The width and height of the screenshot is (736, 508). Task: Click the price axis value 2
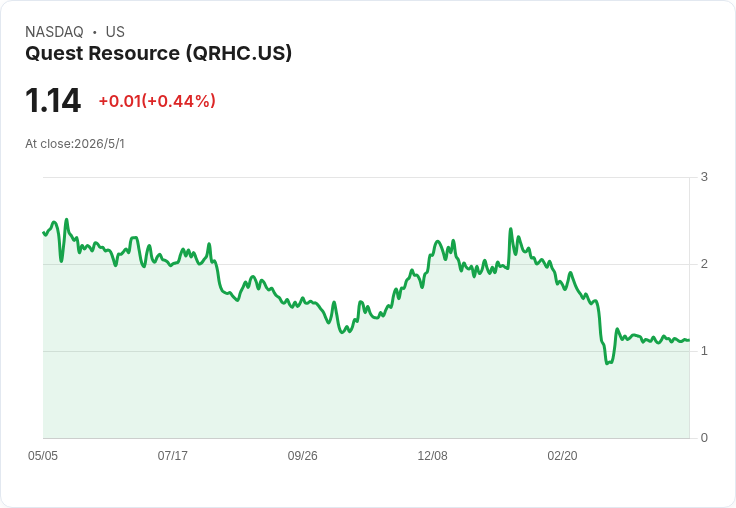coord(704,264)
